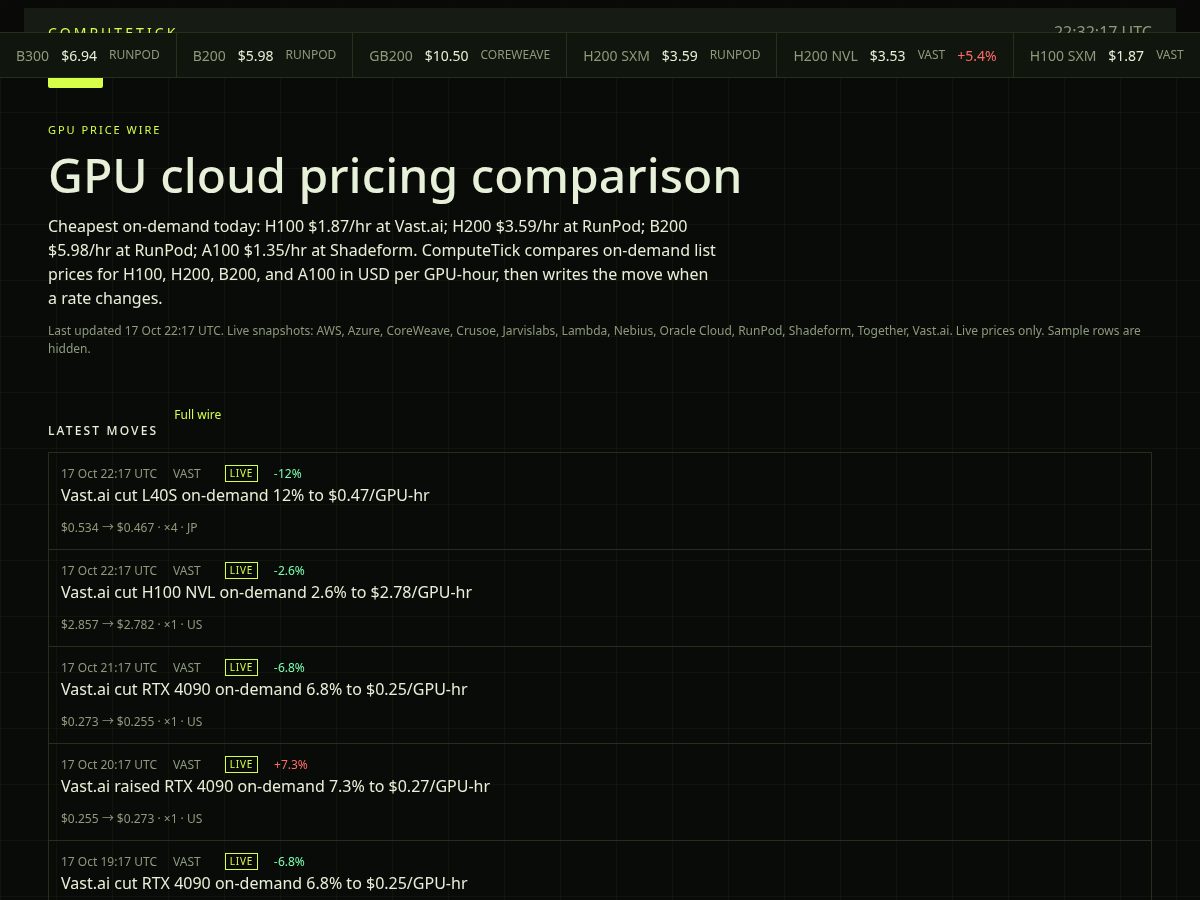Click price detail '$0.273 → $0.255 · ×1 · US'
The height and width of the screenshot is (900, 1200).
click(x=131, y=721)
